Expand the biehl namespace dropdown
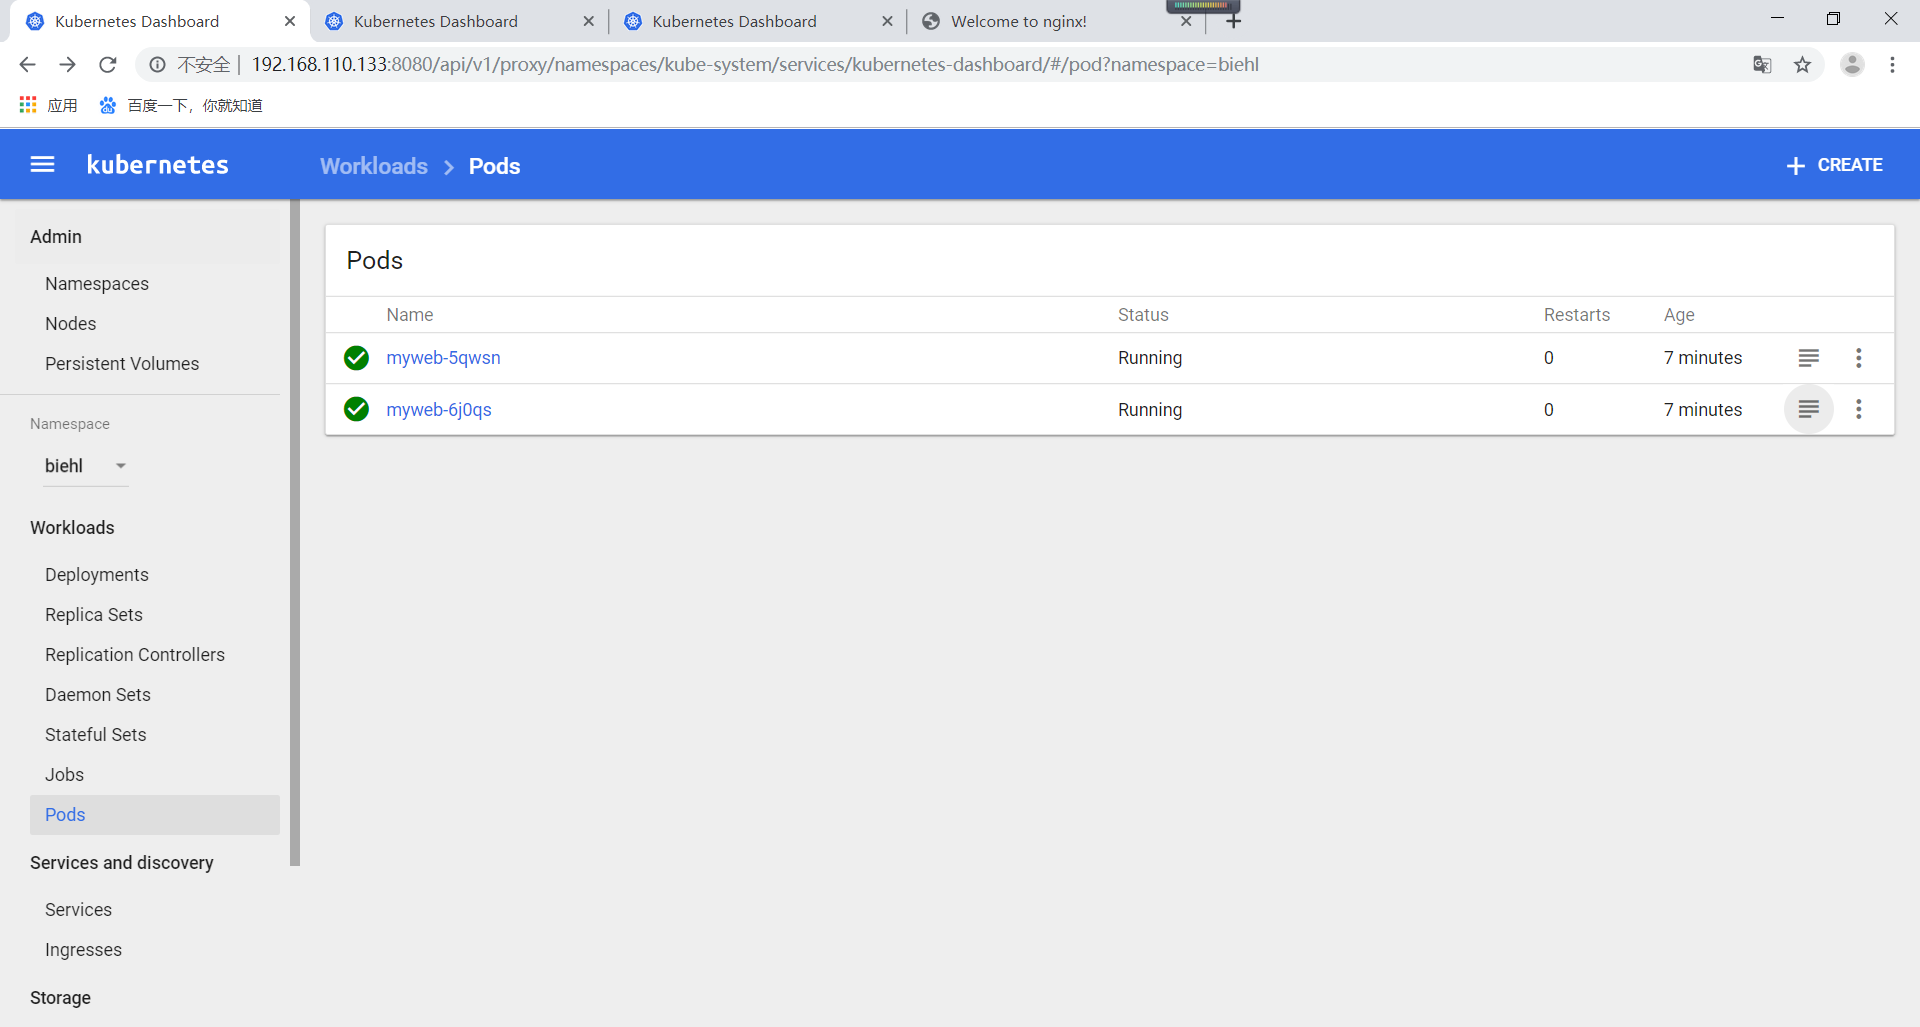The image size is (1920, 1027). 86,466
